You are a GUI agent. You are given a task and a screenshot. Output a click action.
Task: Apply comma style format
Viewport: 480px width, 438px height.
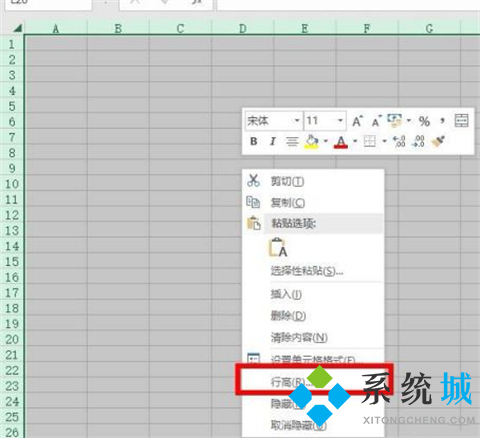tap(442, 121)
